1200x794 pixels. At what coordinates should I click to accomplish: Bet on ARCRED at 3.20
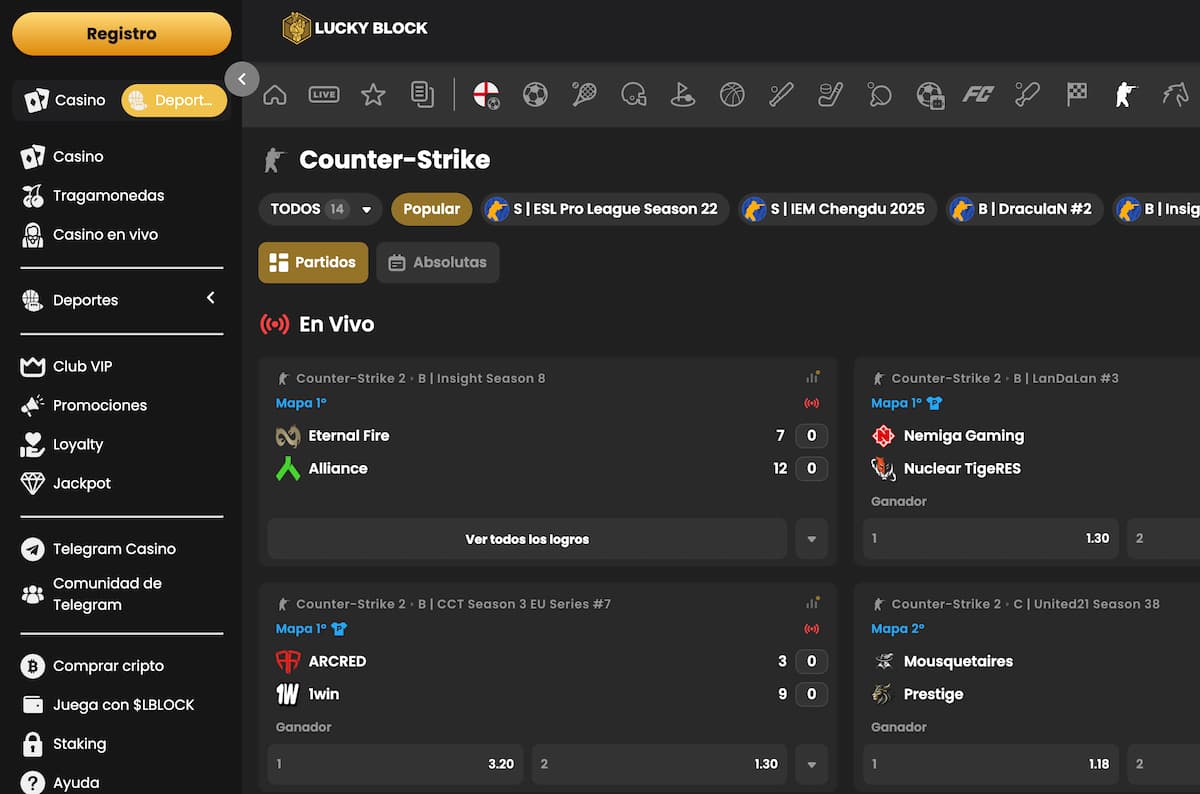point(396,764)
